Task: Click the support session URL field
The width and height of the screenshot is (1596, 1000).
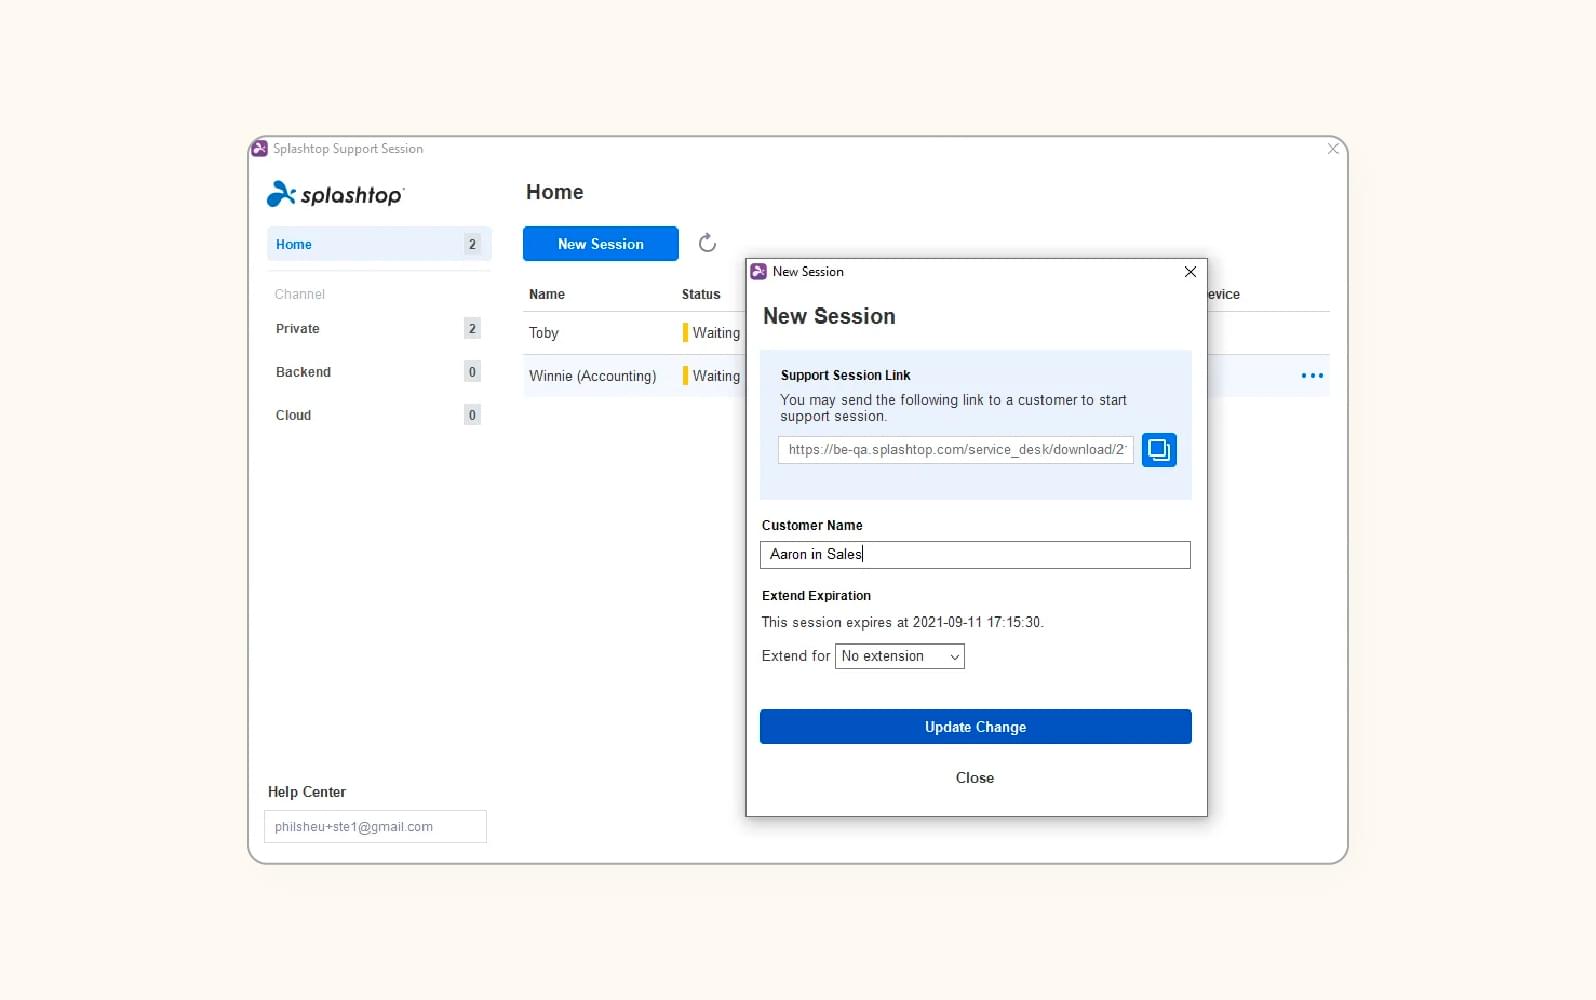Action: click(956, 450)
